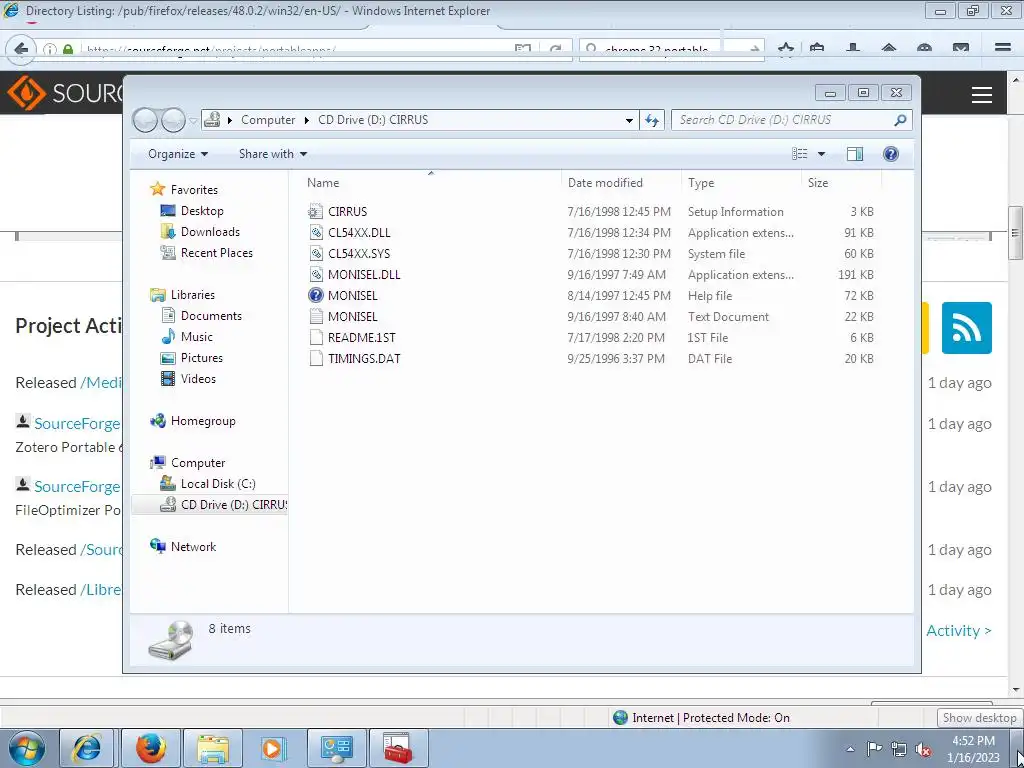Viewport: 1024px width, 768px height.
Task: Open the Organize menu
Action: [178, 153]
